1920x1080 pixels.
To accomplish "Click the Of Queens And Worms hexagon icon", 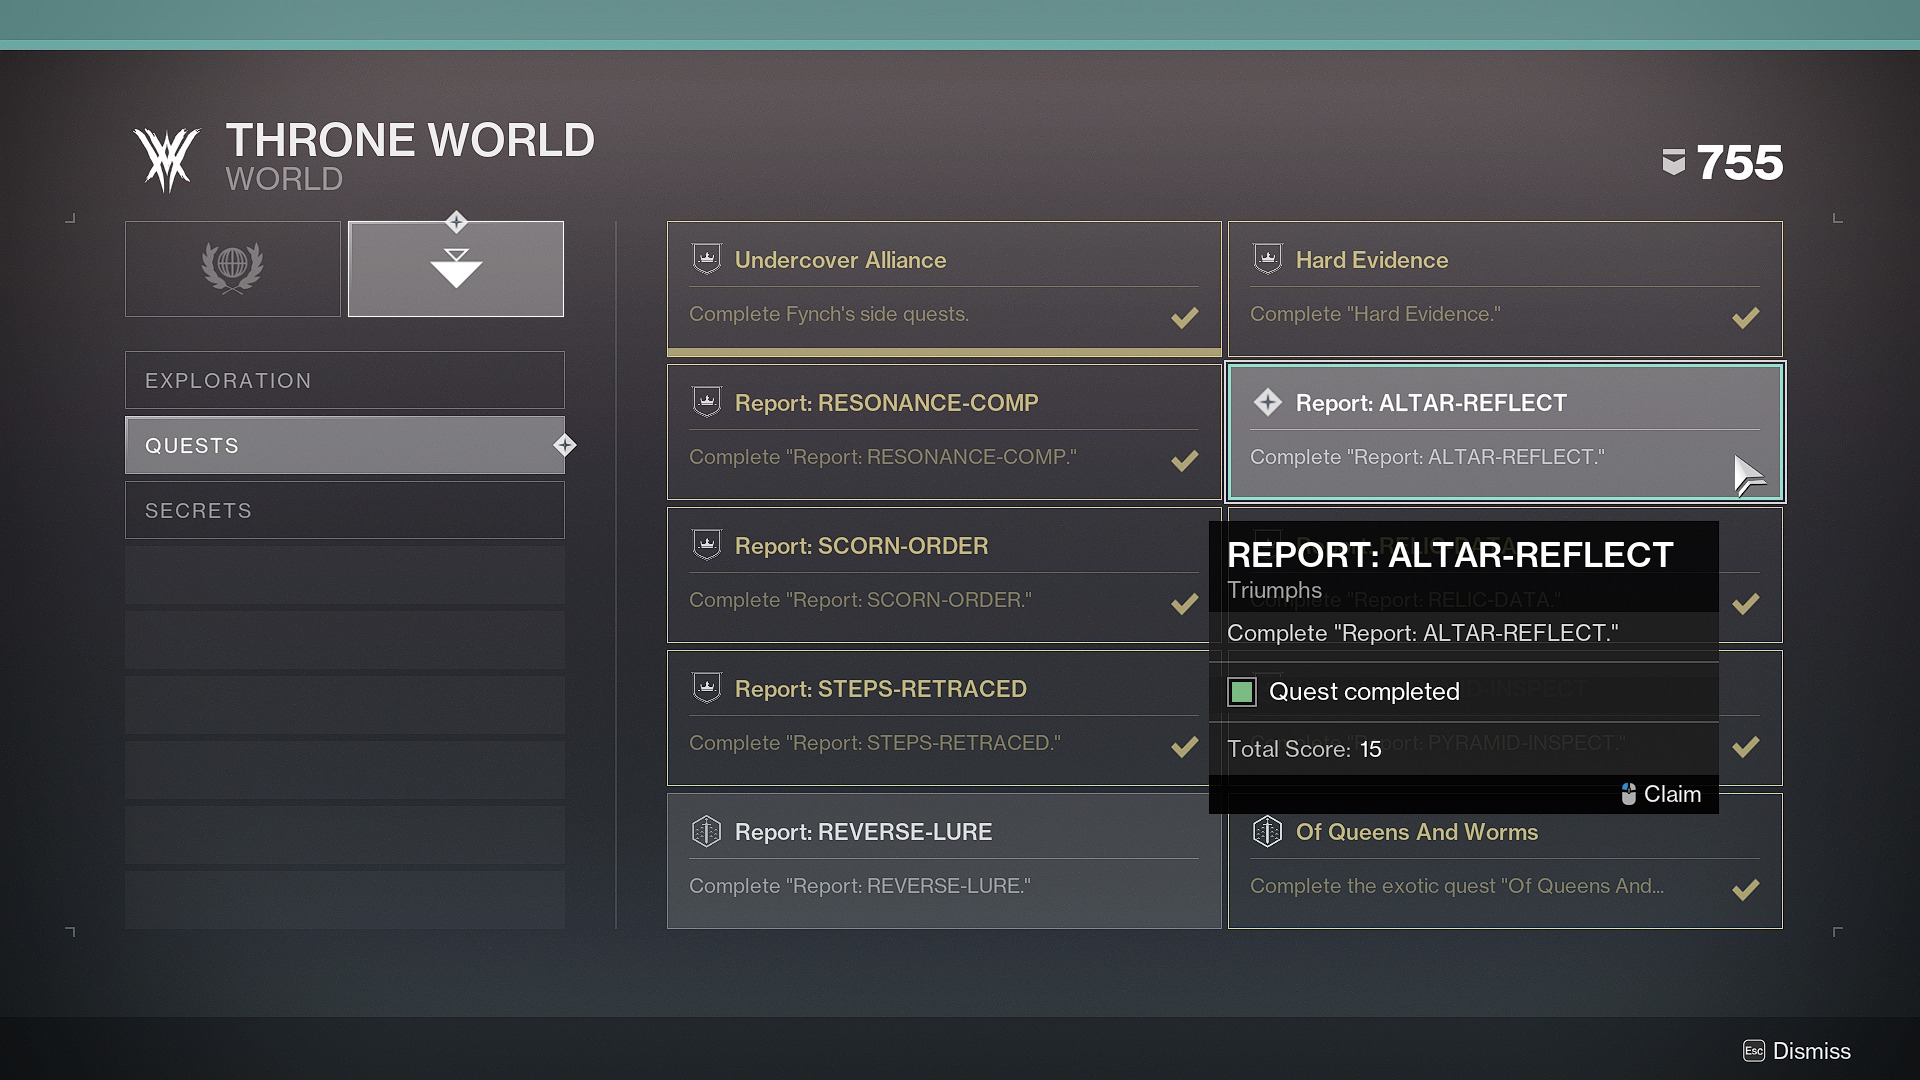I will pyautogui.click(x=1268, y=831).
